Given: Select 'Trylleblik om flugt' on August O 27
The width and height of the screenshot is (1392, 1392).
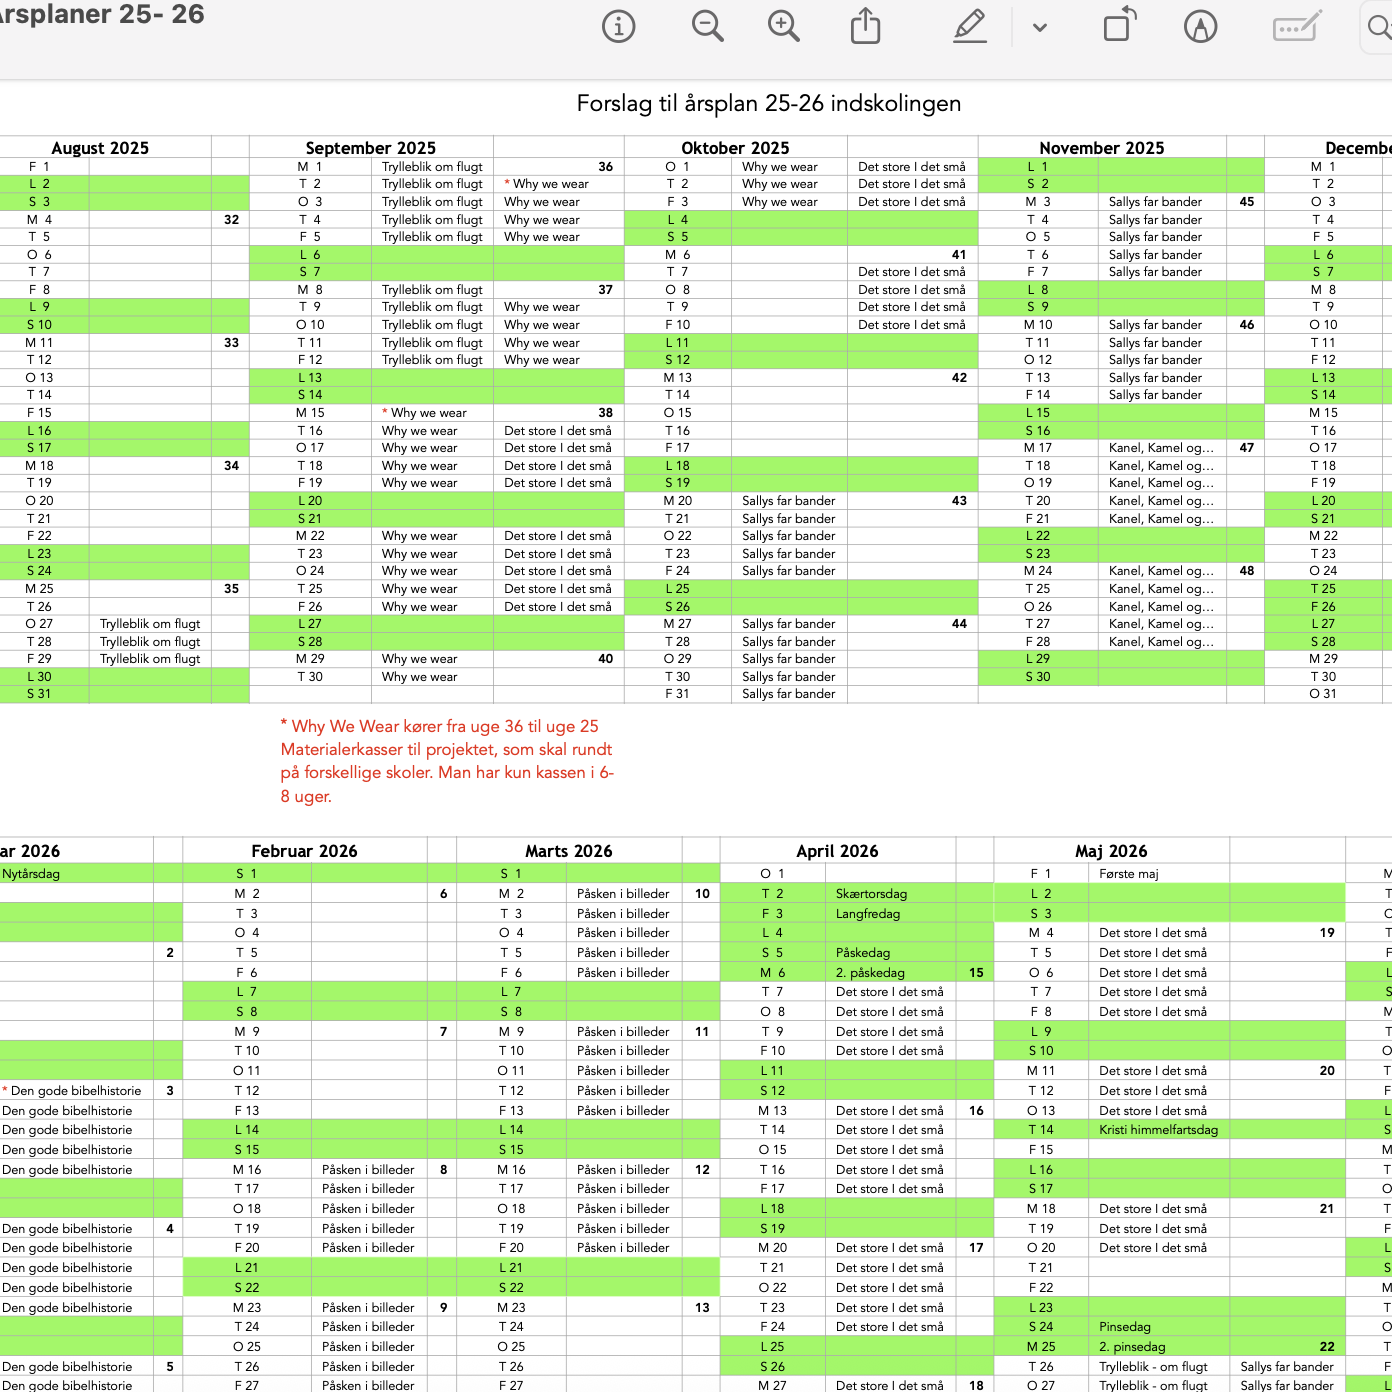Looking at the screenshot, I should pos(150,624).
